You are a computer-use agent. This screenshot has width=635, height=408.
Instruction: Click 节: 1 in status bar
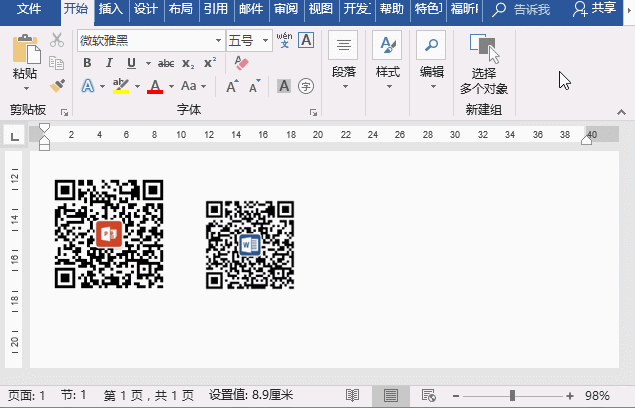[x=73, y=395]
